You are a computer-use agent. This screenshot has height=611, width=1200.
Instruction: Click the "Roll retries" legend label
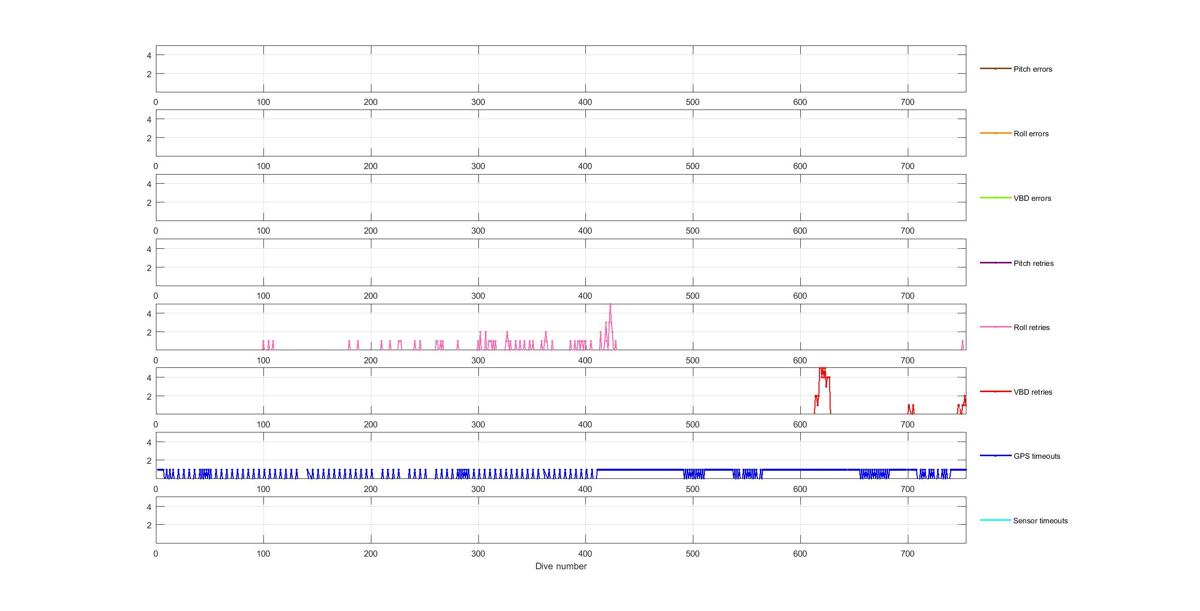1031,327
